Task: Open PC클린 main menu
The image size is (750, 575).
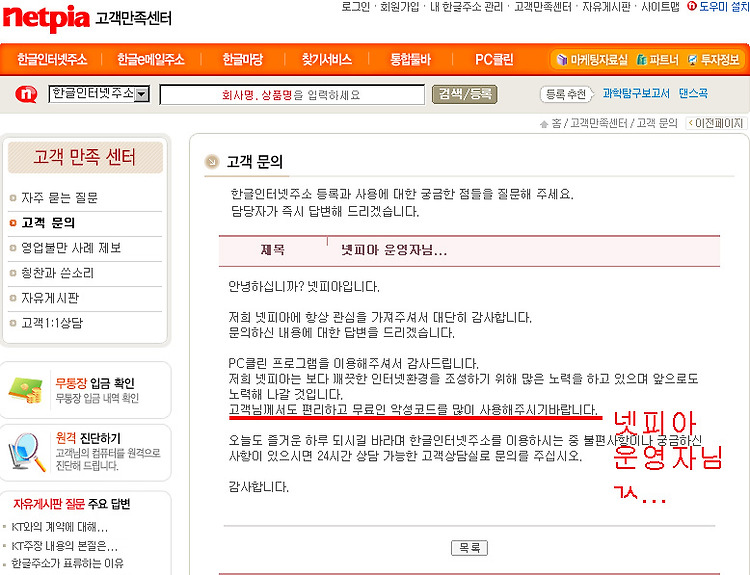Action: click(x=494, y=59)
